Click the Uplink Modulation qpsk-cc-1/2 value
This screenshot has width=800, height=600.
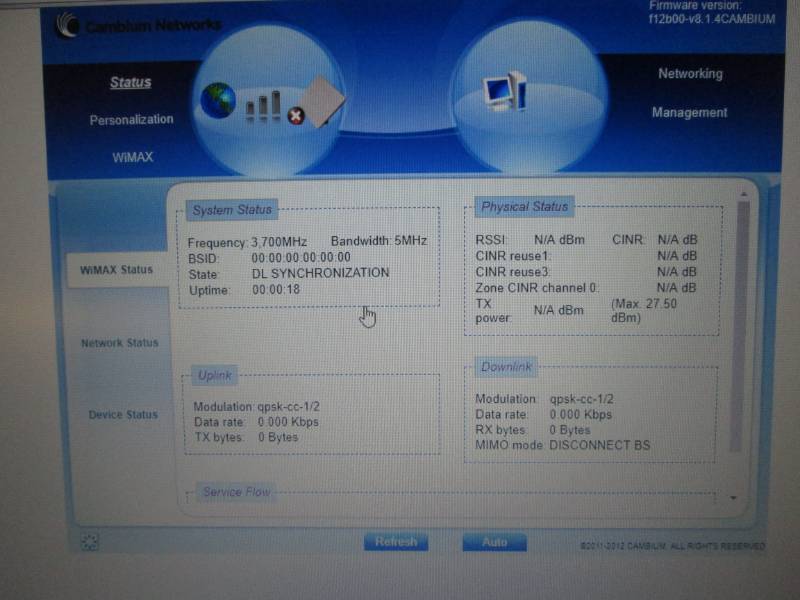click(x=288, y=407)
